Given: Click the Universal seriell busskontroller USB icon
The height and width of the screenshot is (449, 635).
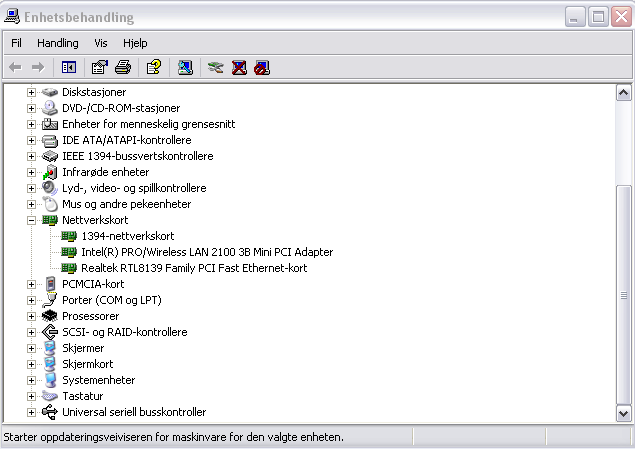Looking at the screenshot, I should [50, 412].
